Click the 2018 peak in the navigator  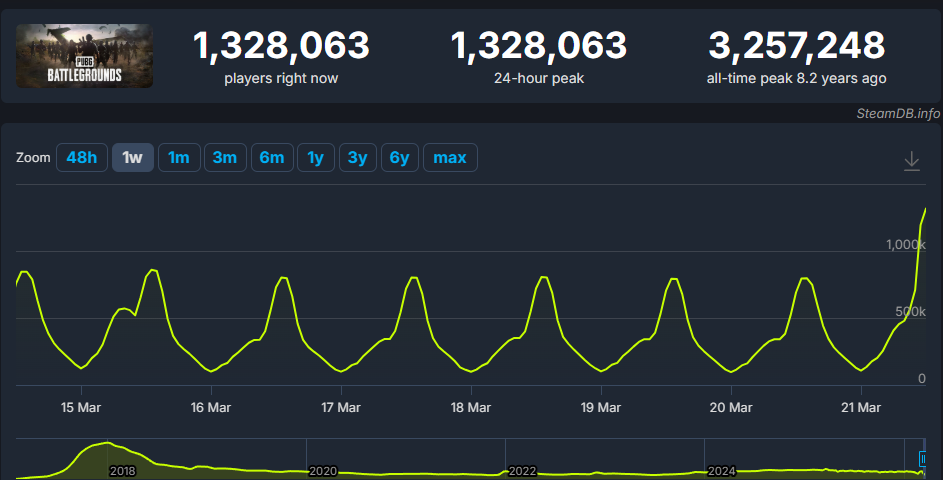(x=107, y=446)
